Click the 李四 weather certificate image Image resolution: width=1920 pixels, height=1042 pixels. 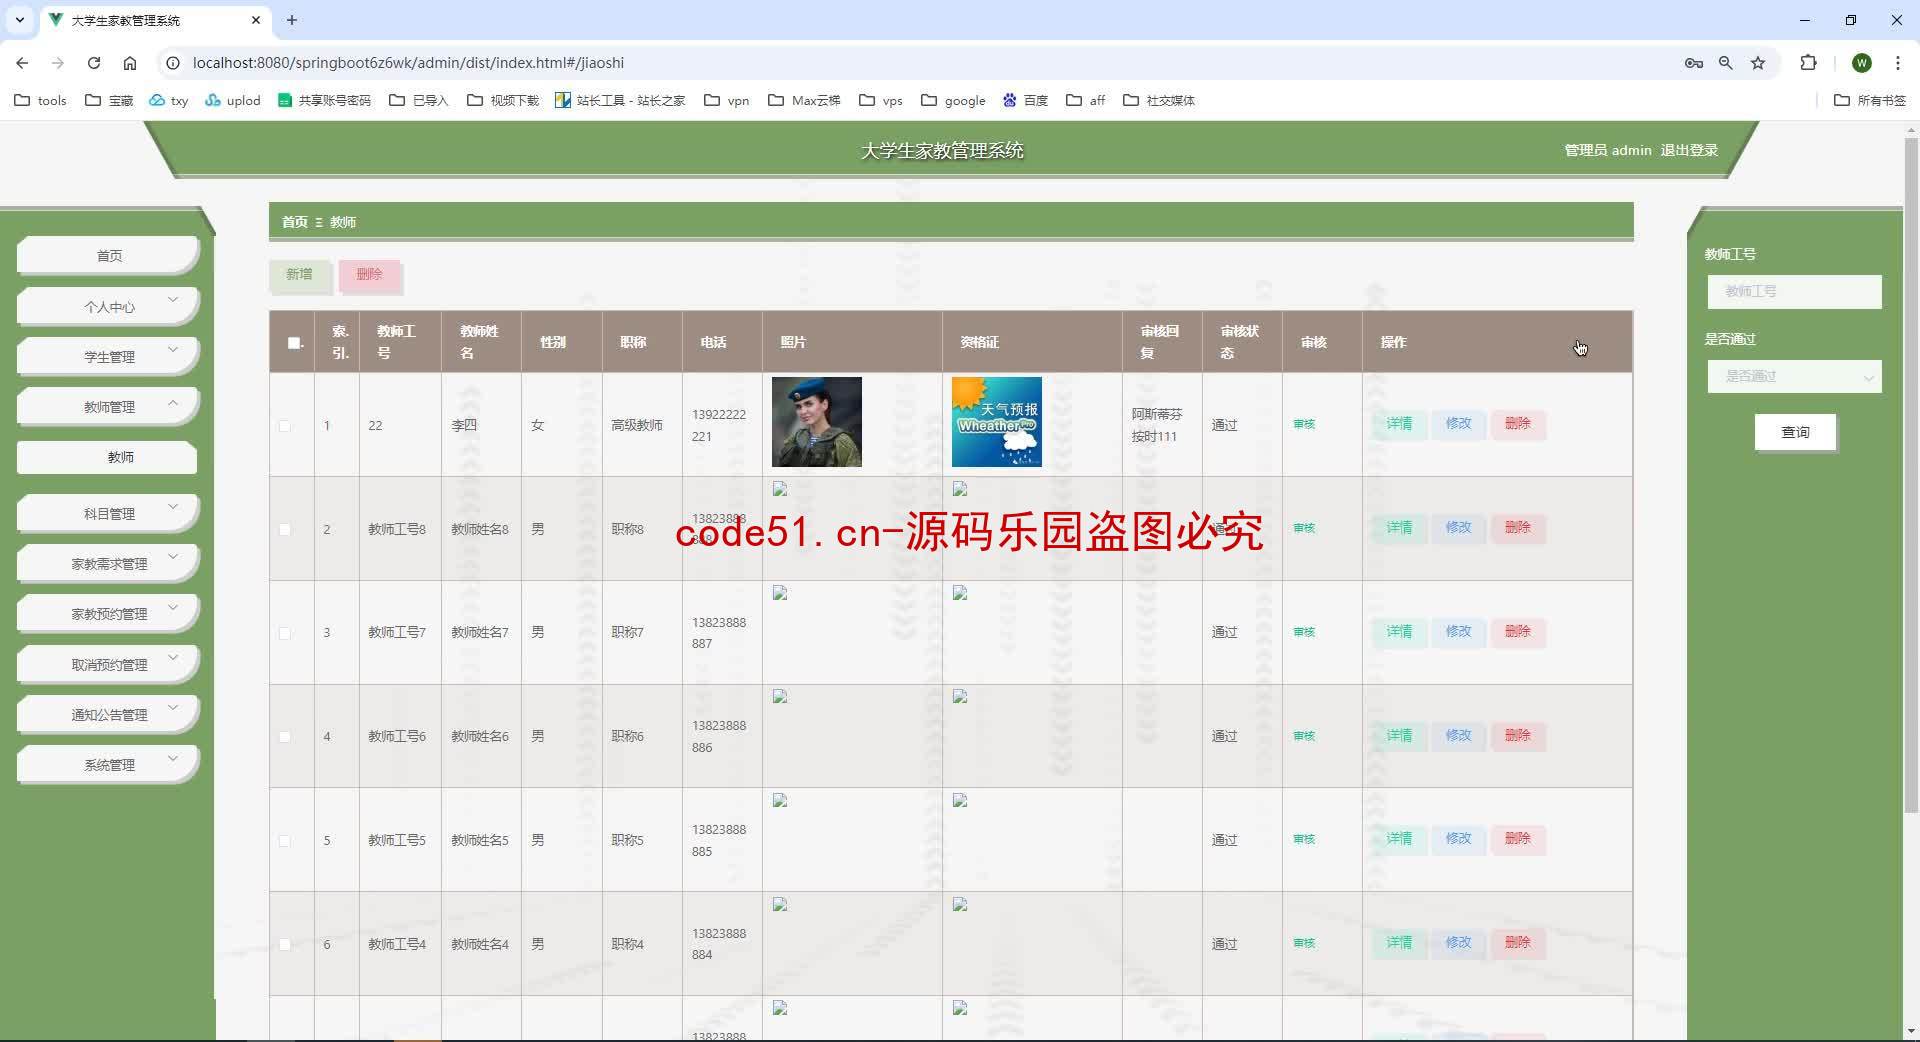pyautogui.click(x=996, y=422)
